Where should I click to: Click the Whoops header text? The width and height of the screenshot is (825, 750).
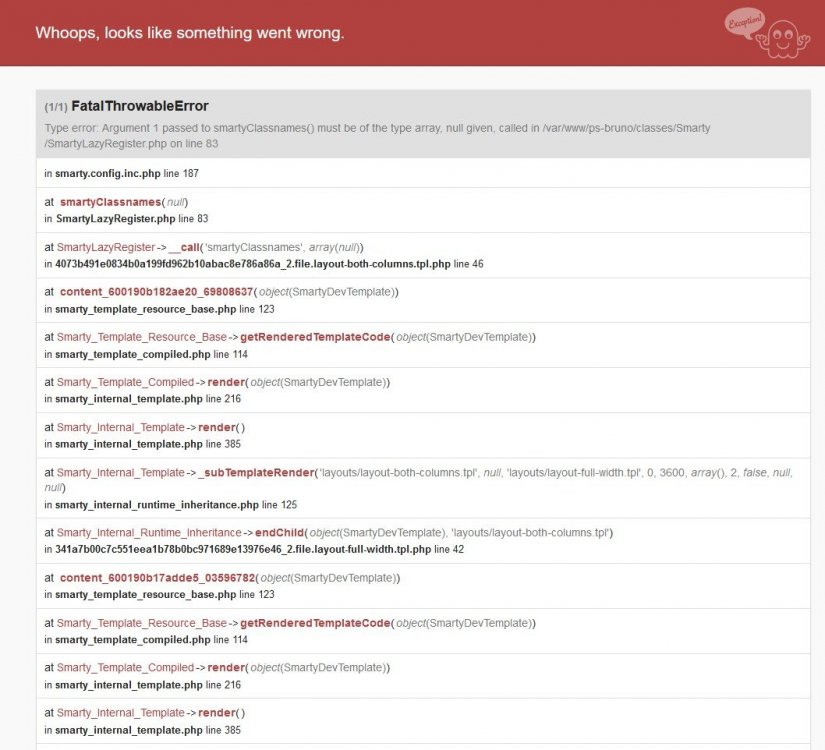point(190,33)
